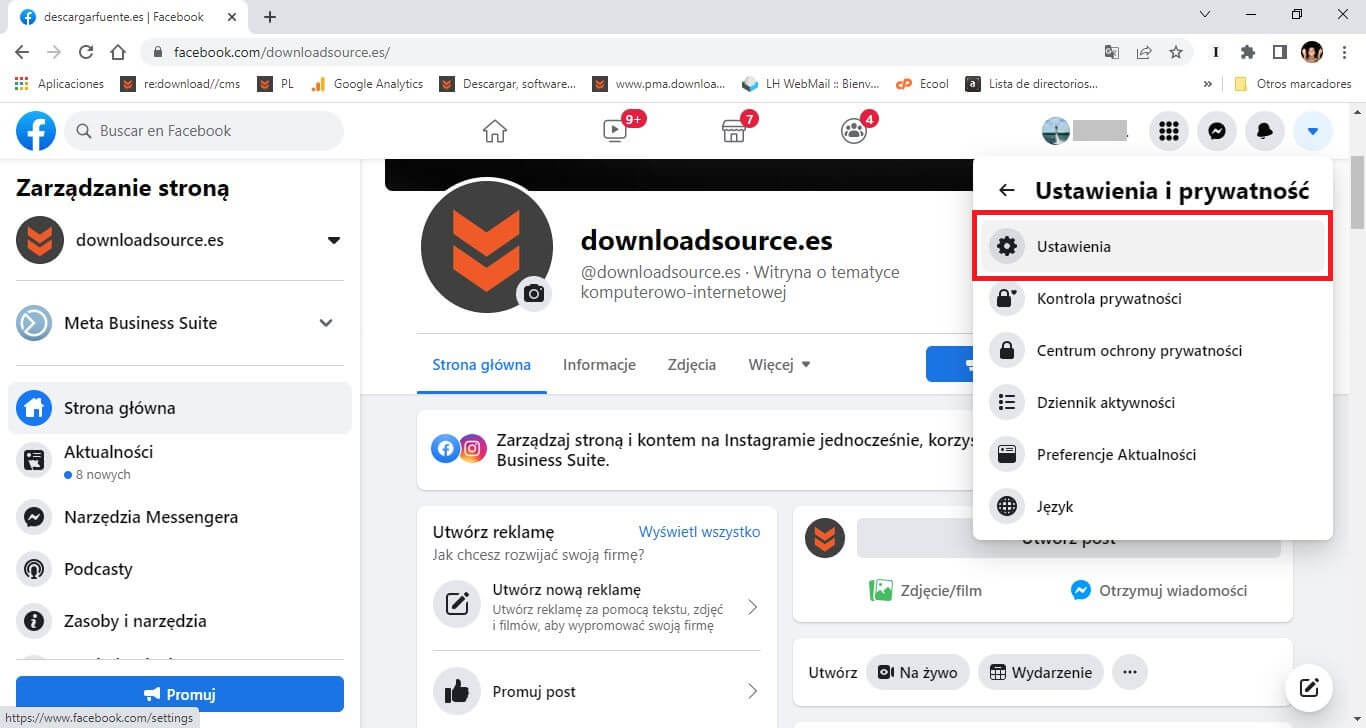Expand downloadsource.es page selector
Viewport: 1366px width, 728px height.
[x=334, y=240]
